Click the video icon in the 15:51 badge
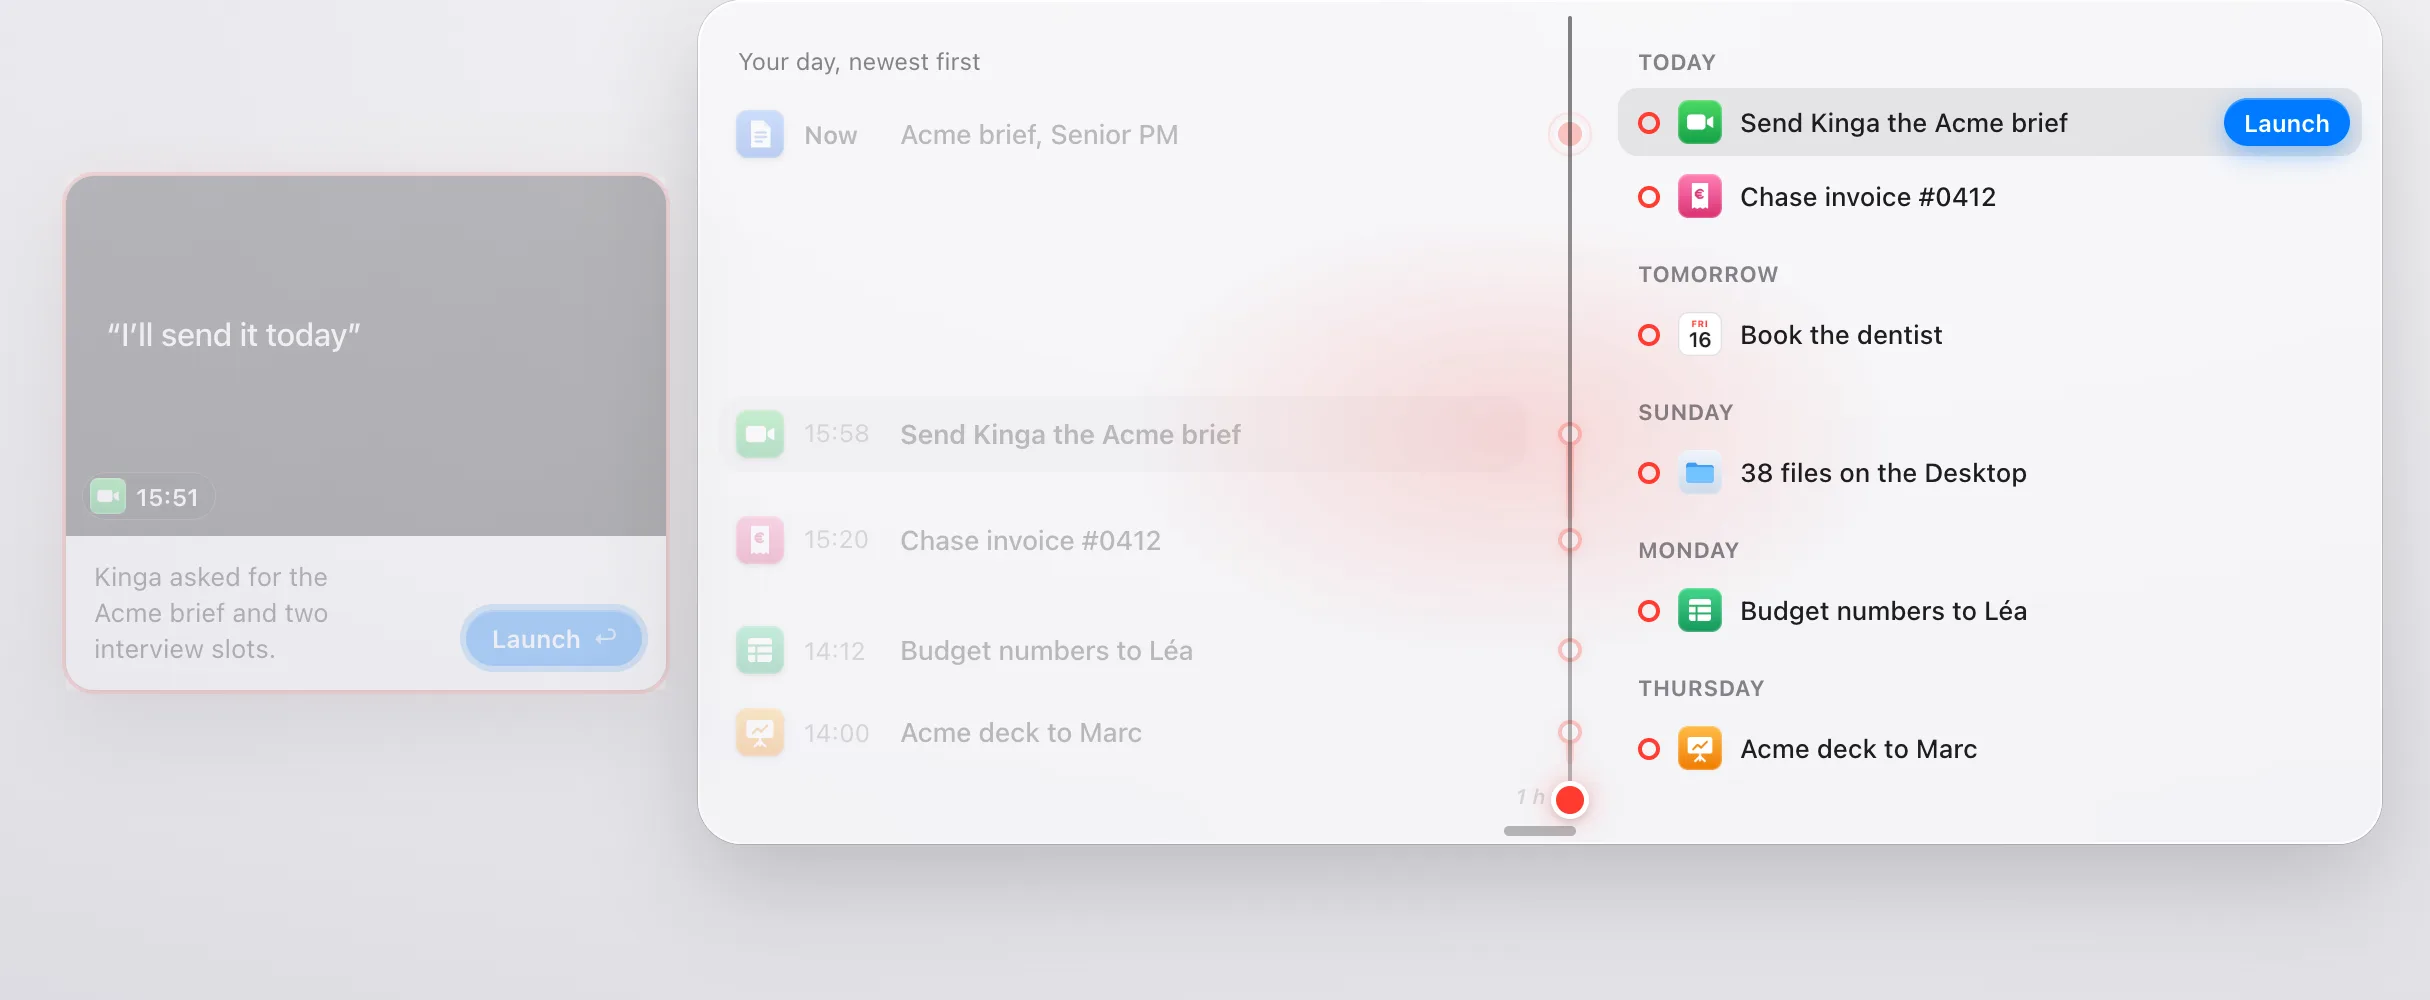The image size is (2430, 1000). (x=108, y=496)
